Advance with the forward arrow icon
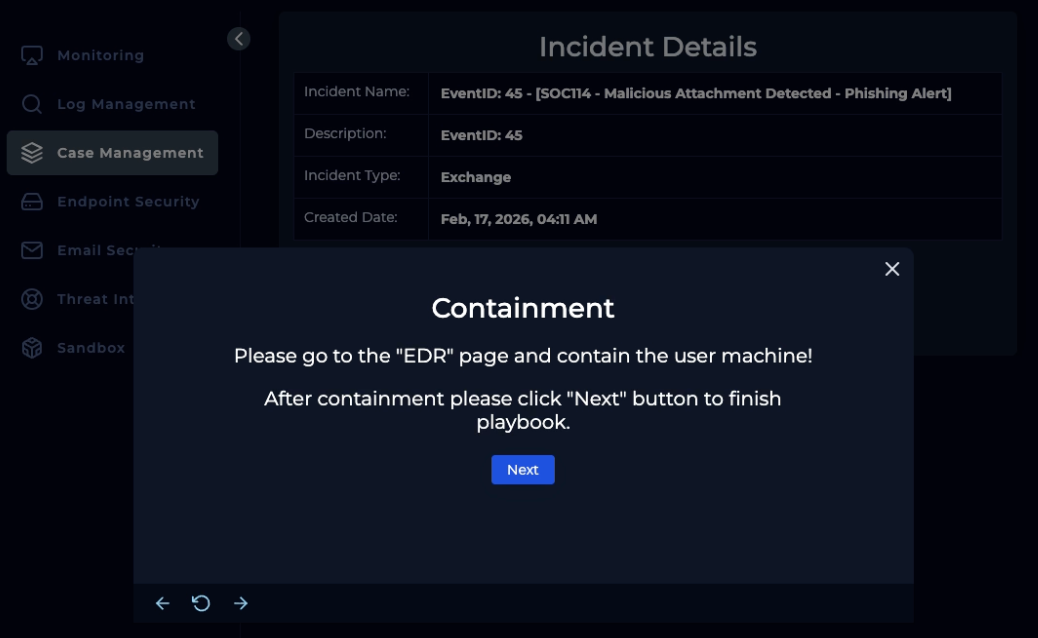 pos(240,603)
